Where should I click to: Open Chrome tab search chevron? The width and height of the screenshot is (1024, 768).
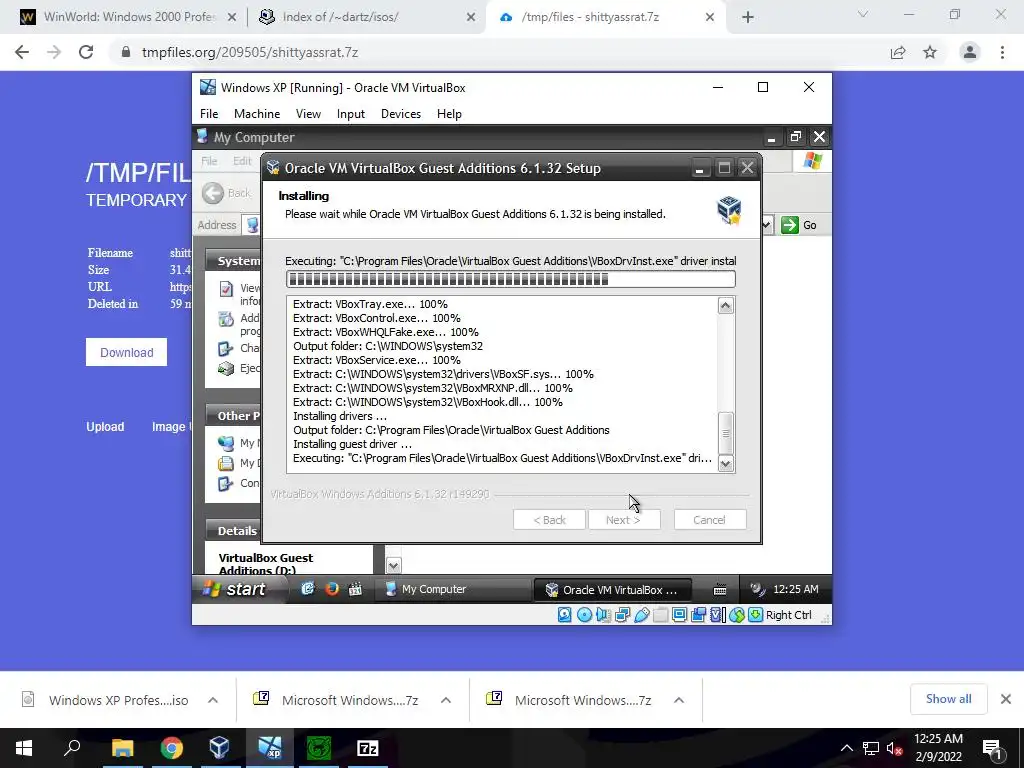coord(863,14)
